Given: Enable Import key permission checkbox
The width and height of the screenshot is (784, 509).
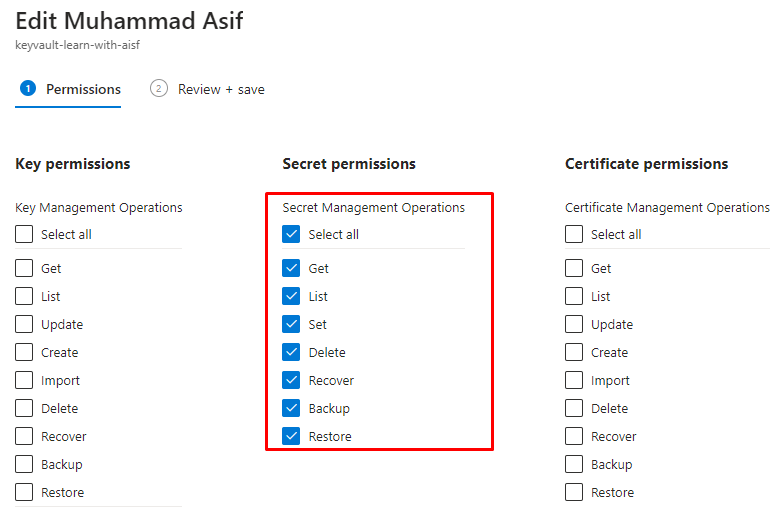Looking at the screenshot, I should coord(24,380).
